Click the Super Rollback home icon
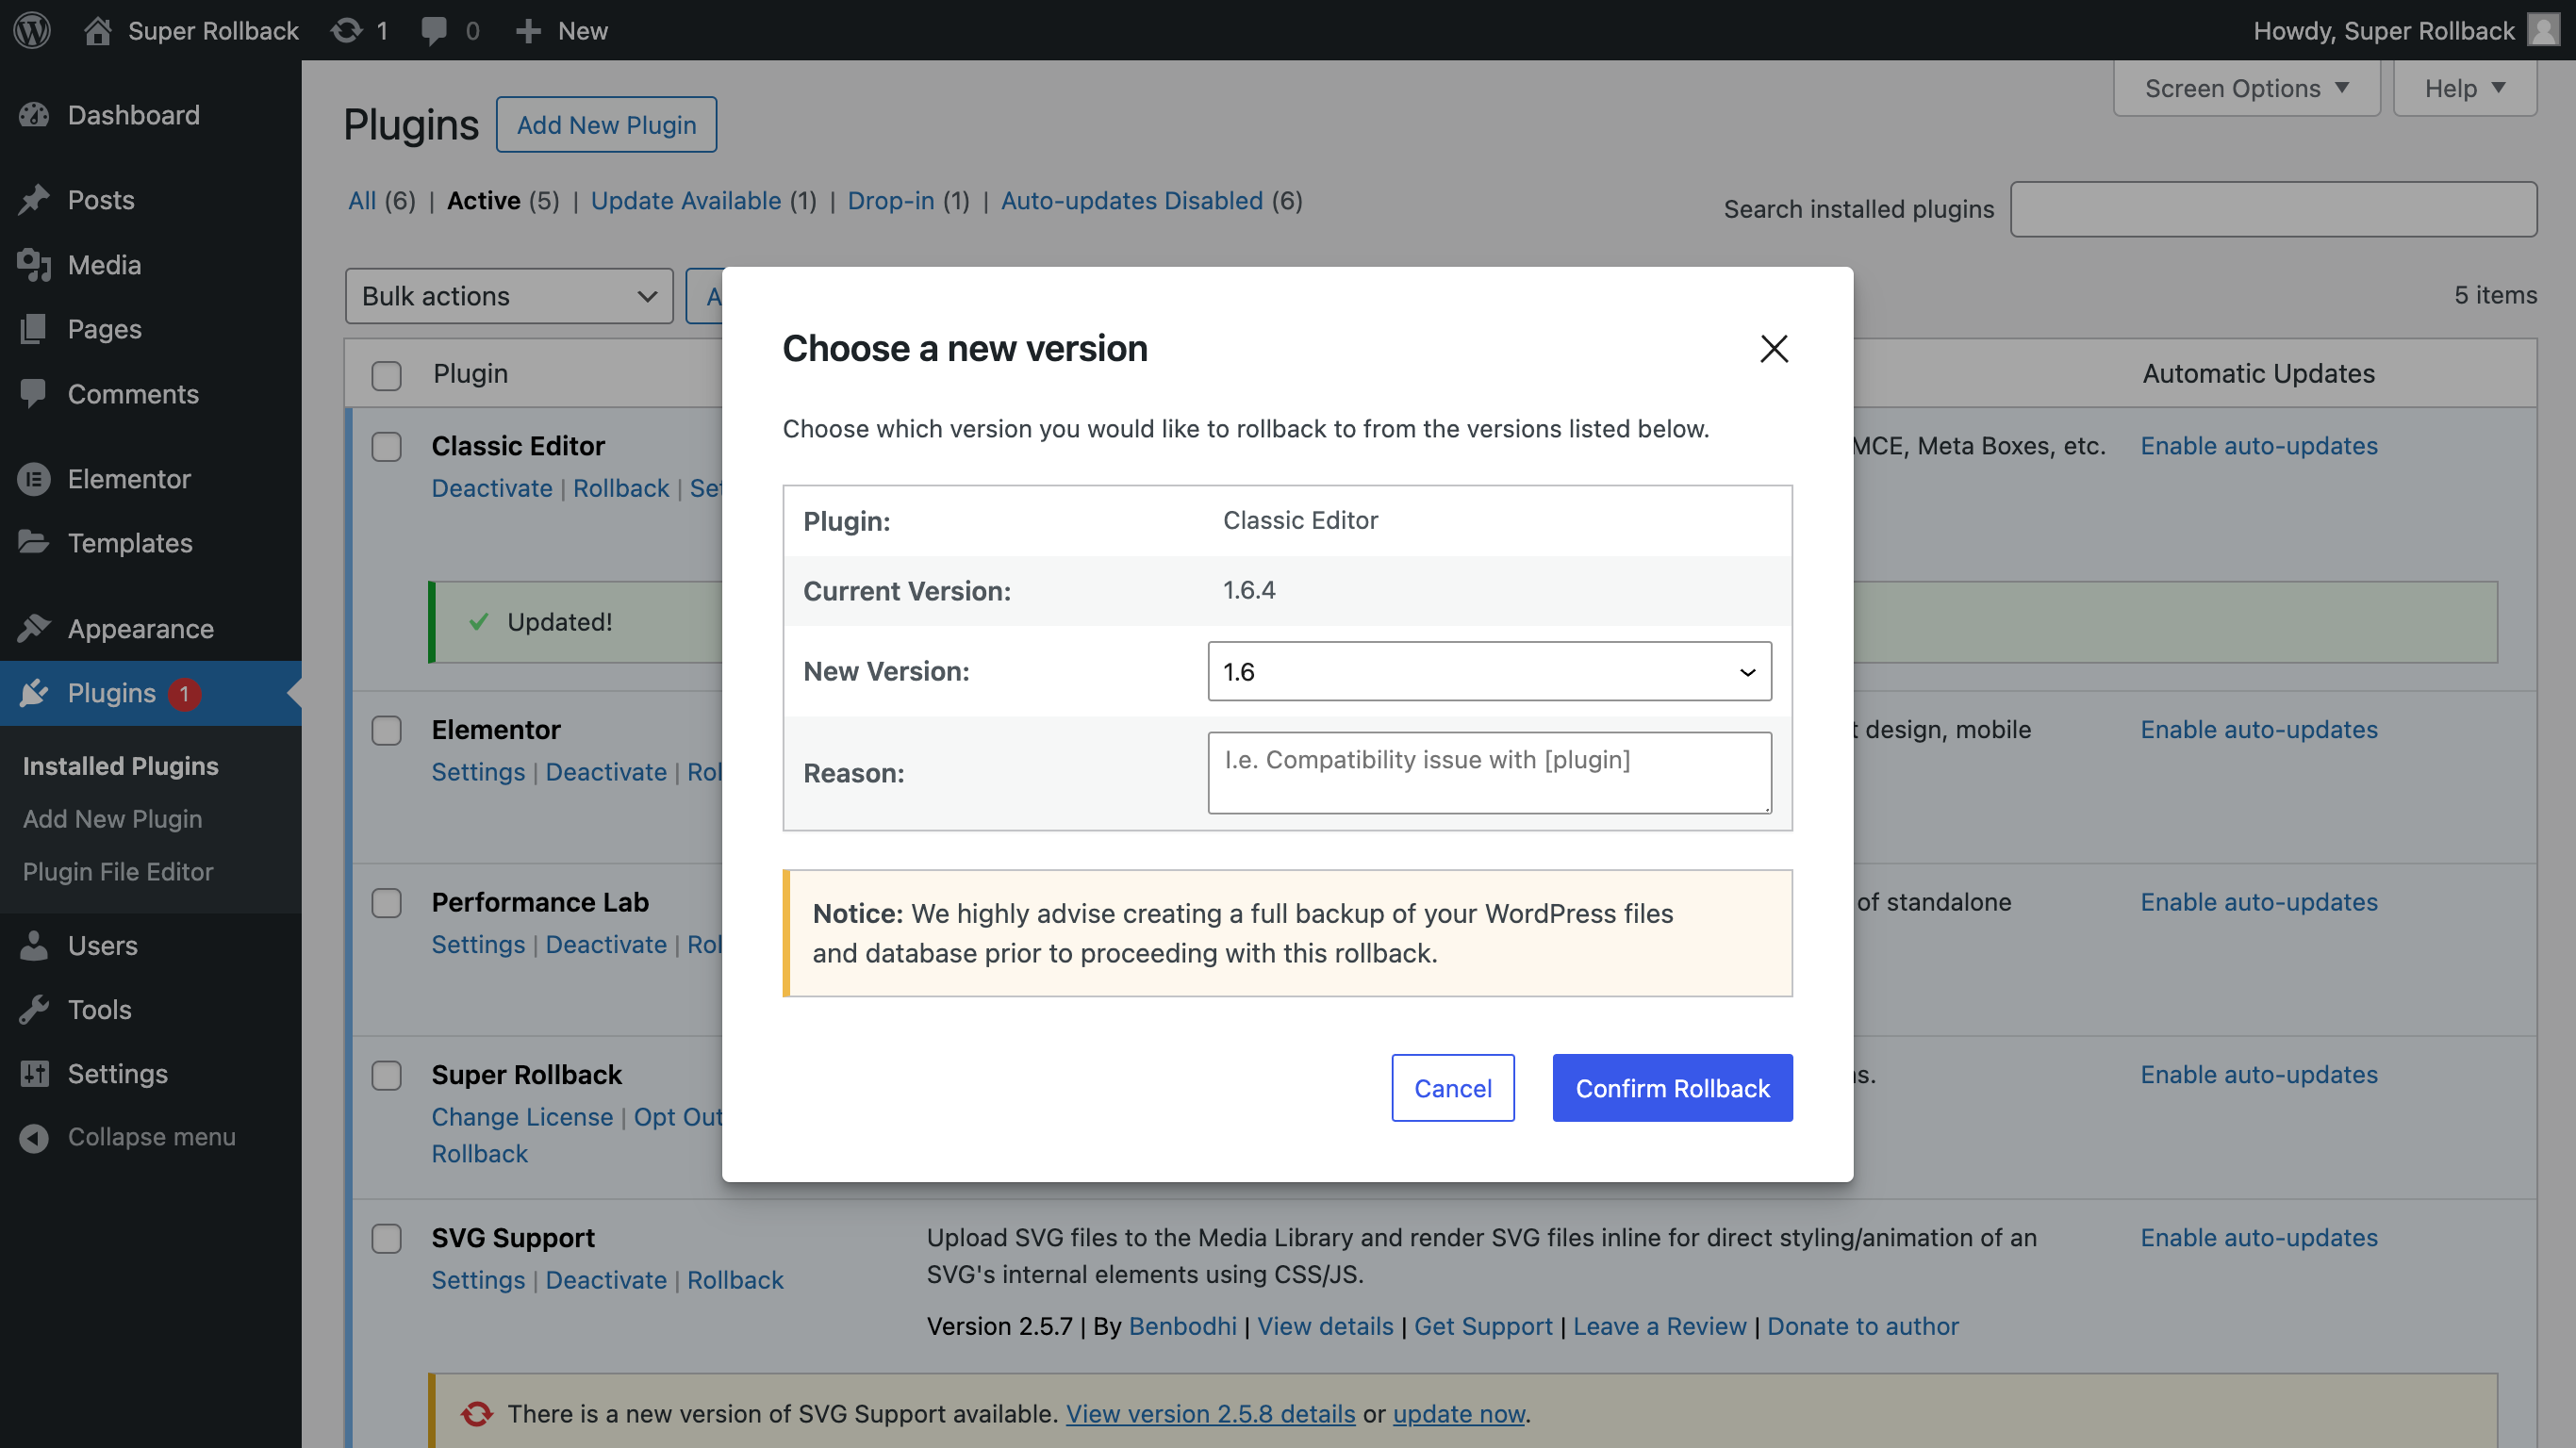The height and width of the screenshot is (1448, 2576). (x=97, y=30)
